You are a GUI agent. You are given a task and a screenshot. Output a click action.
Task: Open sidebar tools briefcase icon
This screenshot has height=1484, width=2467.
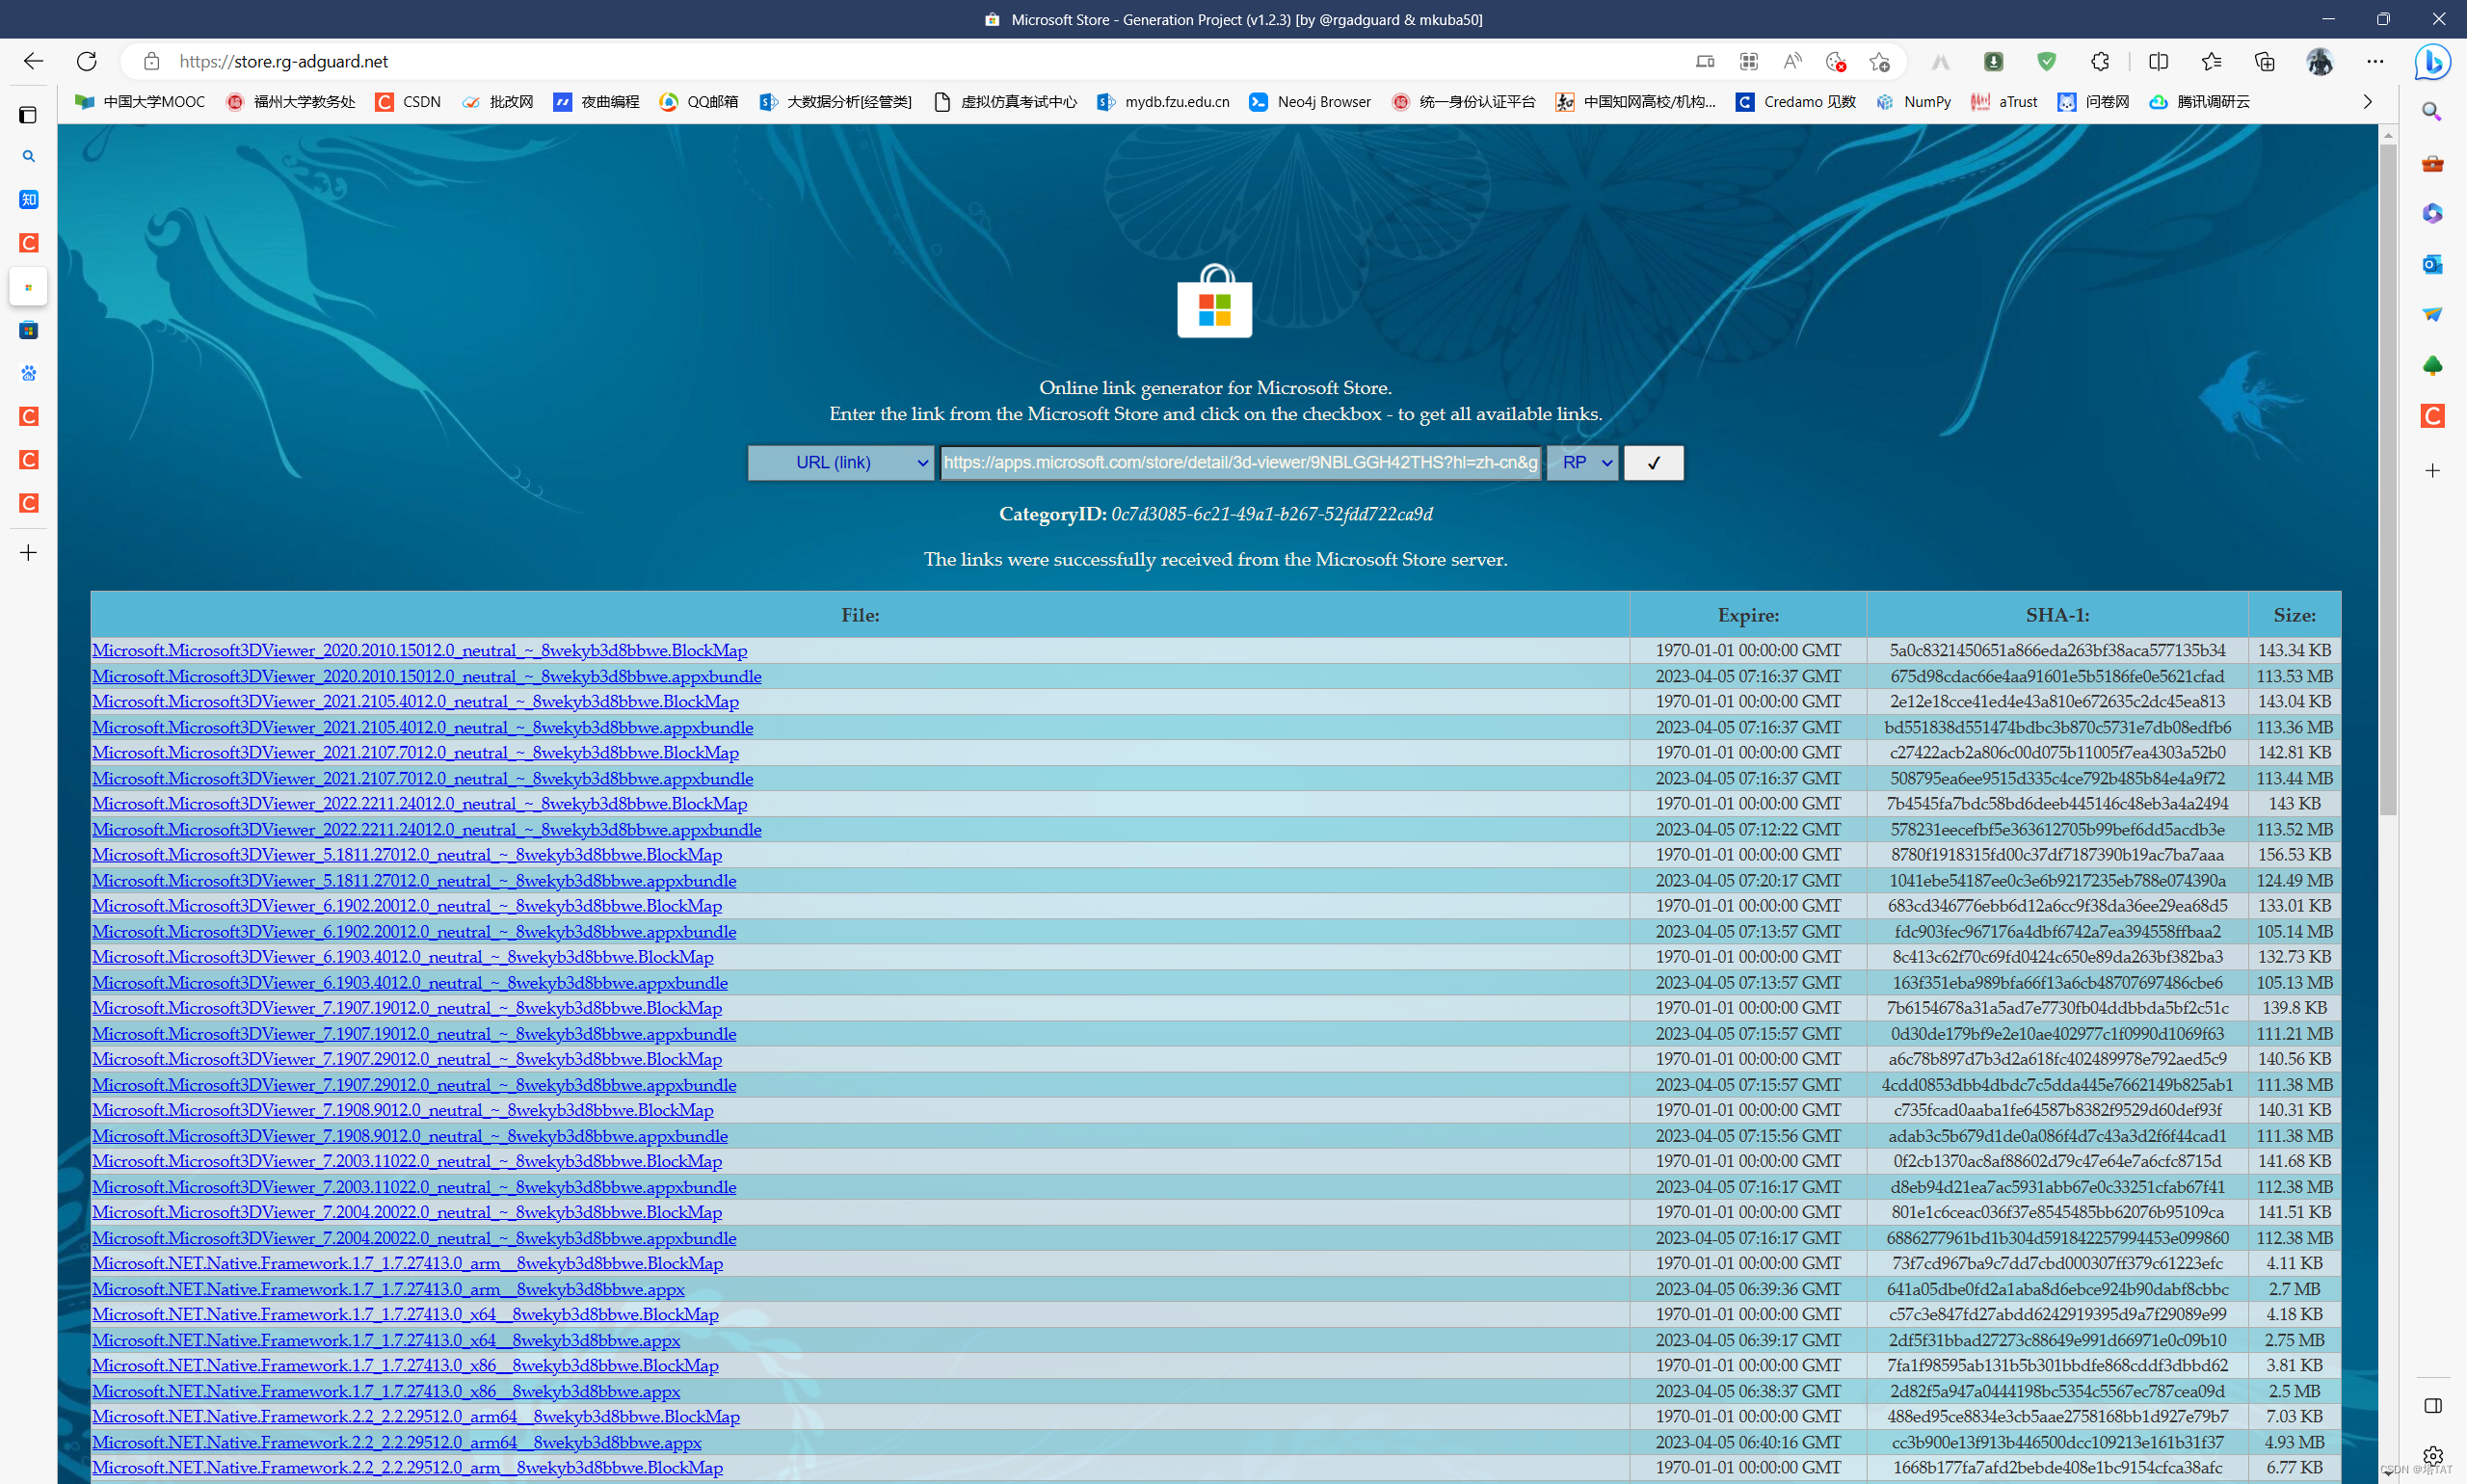point(2432,163)
